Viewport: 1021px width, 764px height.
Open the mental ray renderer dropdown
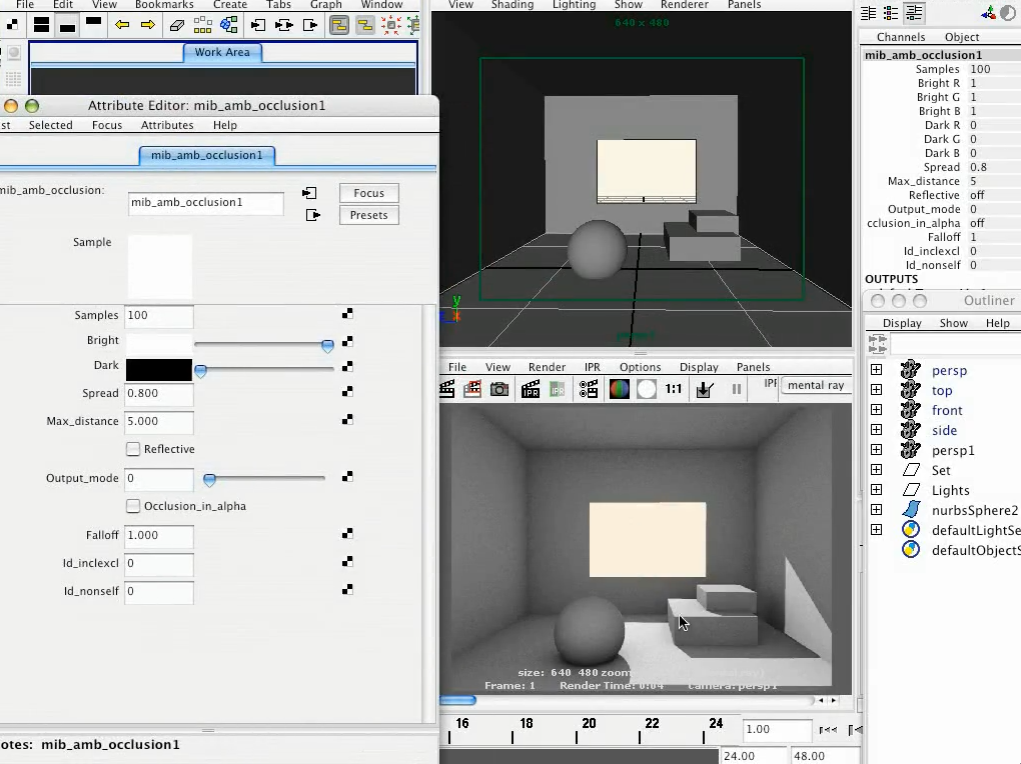[x=816, y=386]
